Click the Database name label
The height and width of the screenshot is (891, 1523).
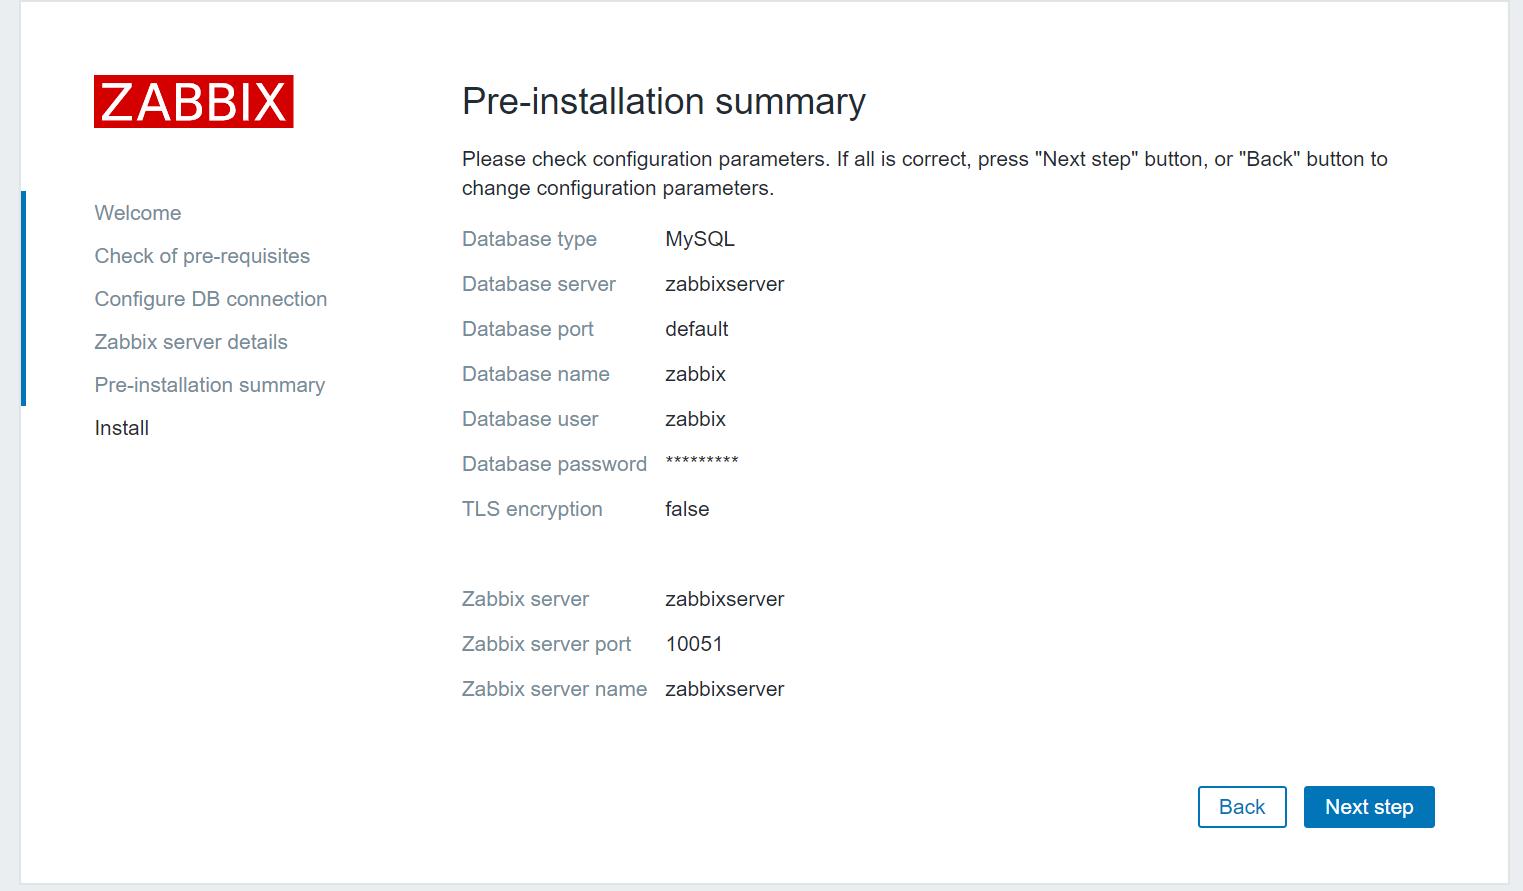[x=536, y=374]
